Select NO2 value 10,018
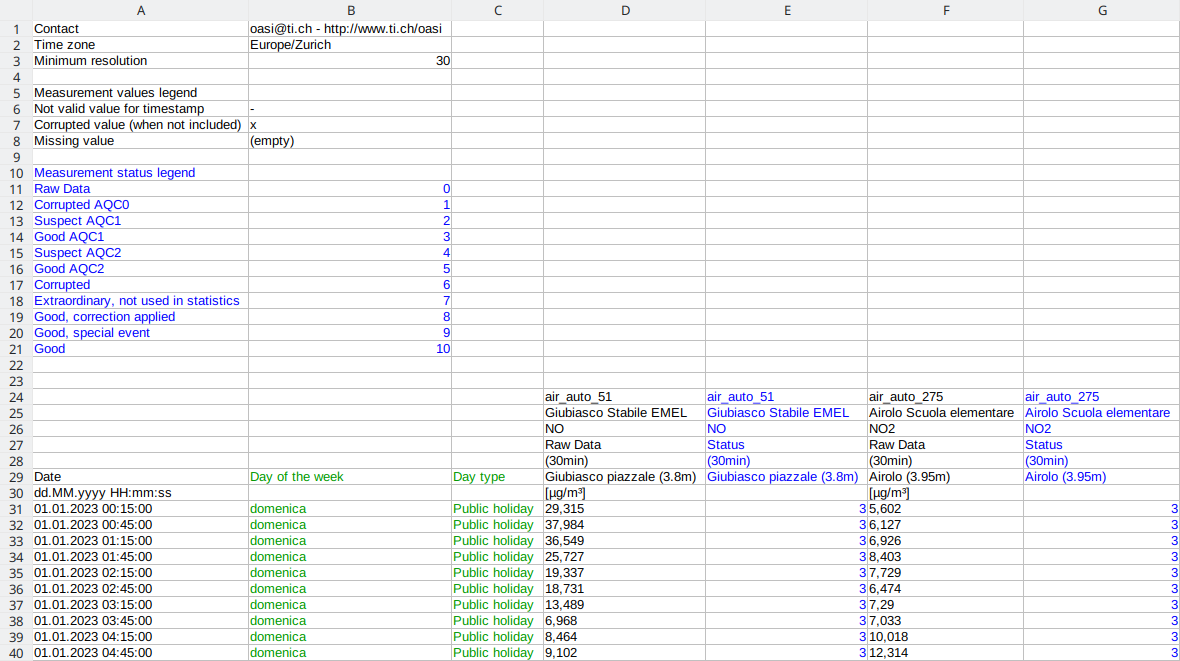Image resolution: width=1180 pixels, height=661 pixels. [x=945, y=637]
